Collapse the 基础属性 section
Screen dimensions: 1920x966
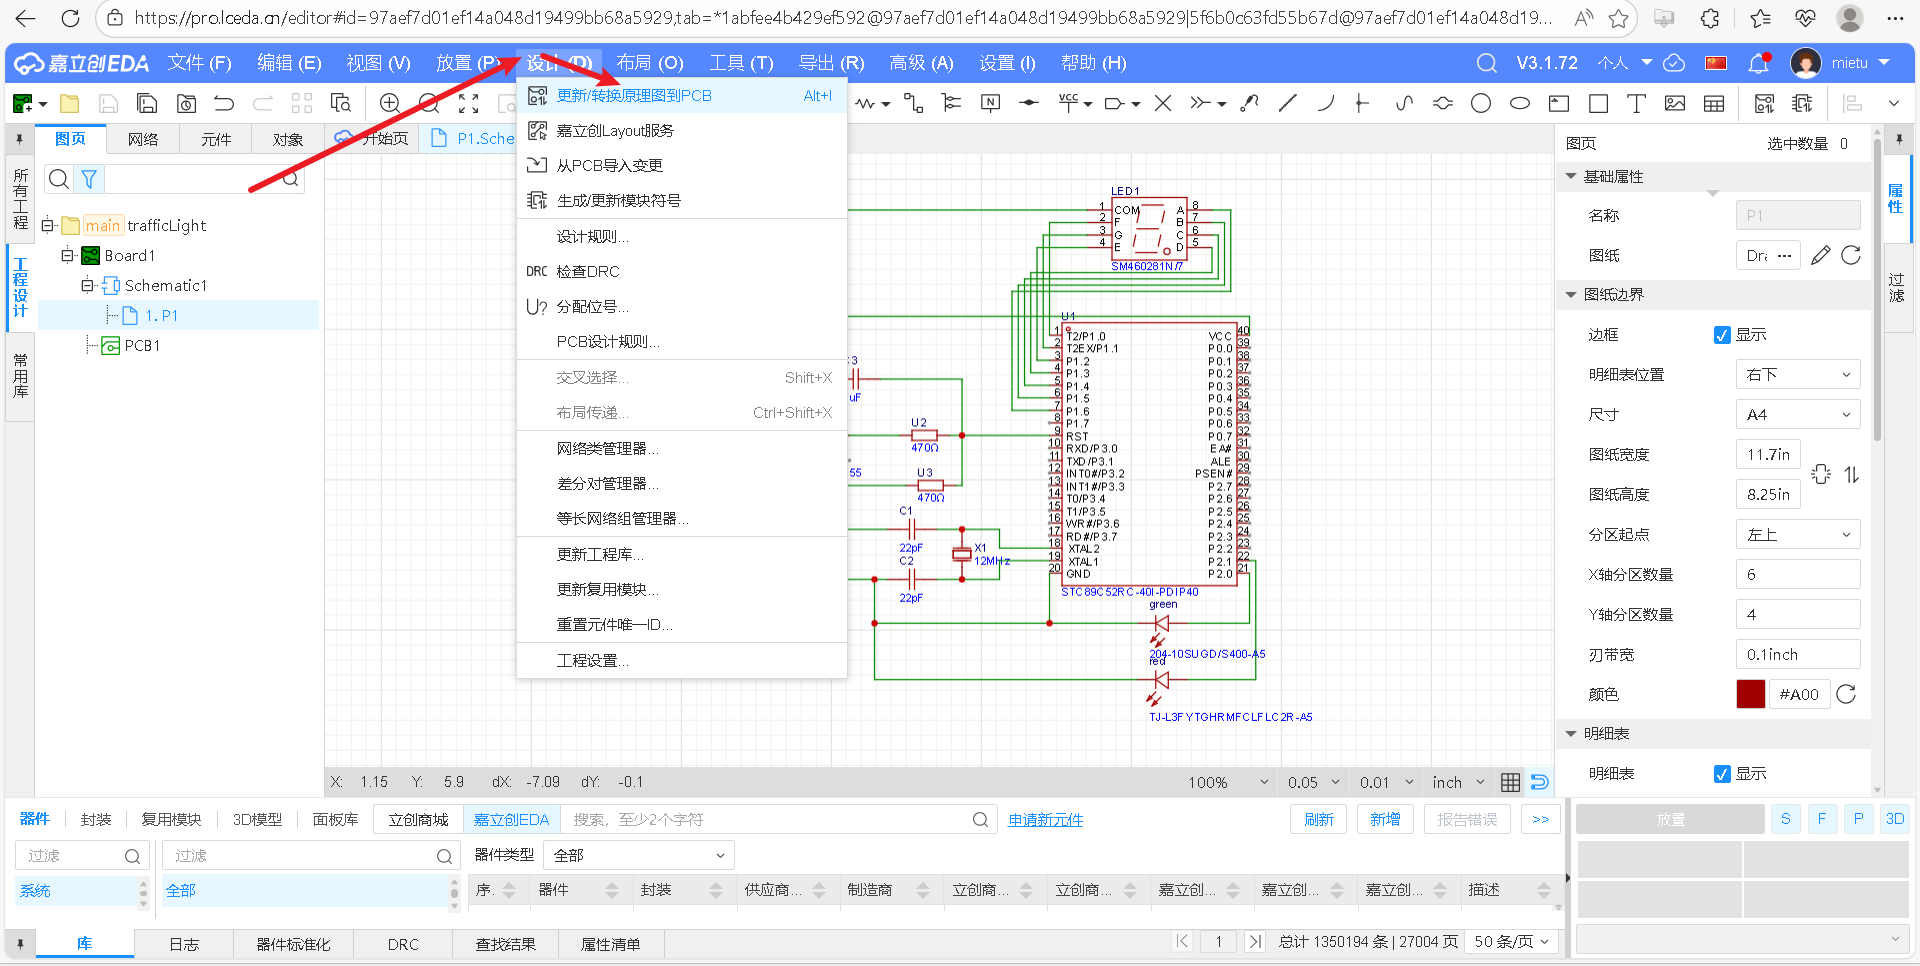[1571, 176]
